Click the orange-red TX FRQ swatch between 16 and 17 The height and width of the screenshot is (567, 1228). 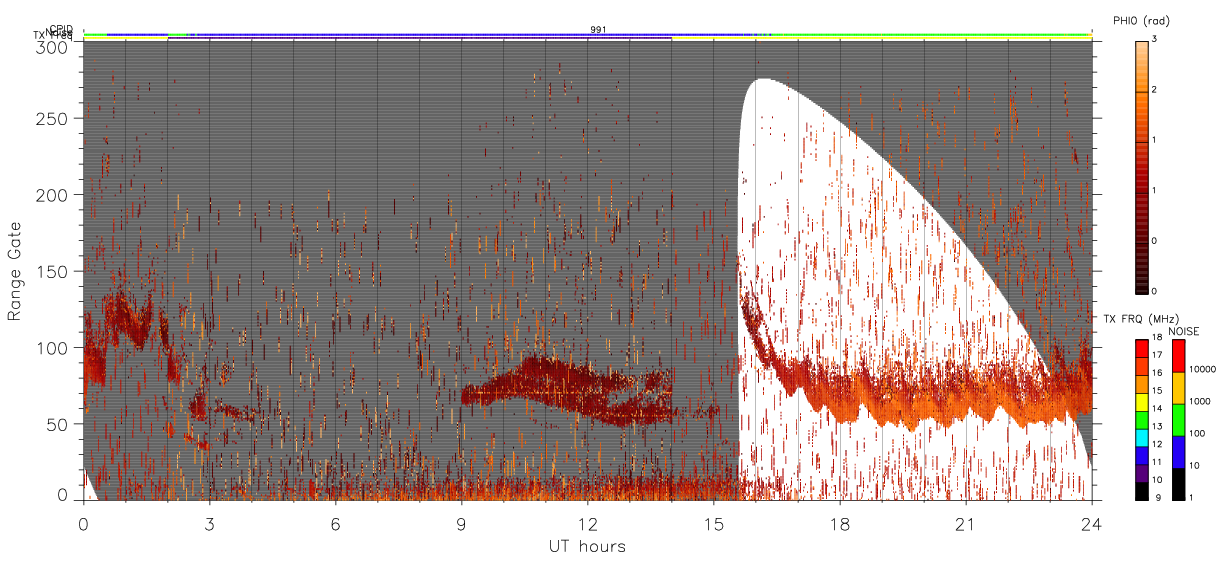click(x=1142, y=366)
